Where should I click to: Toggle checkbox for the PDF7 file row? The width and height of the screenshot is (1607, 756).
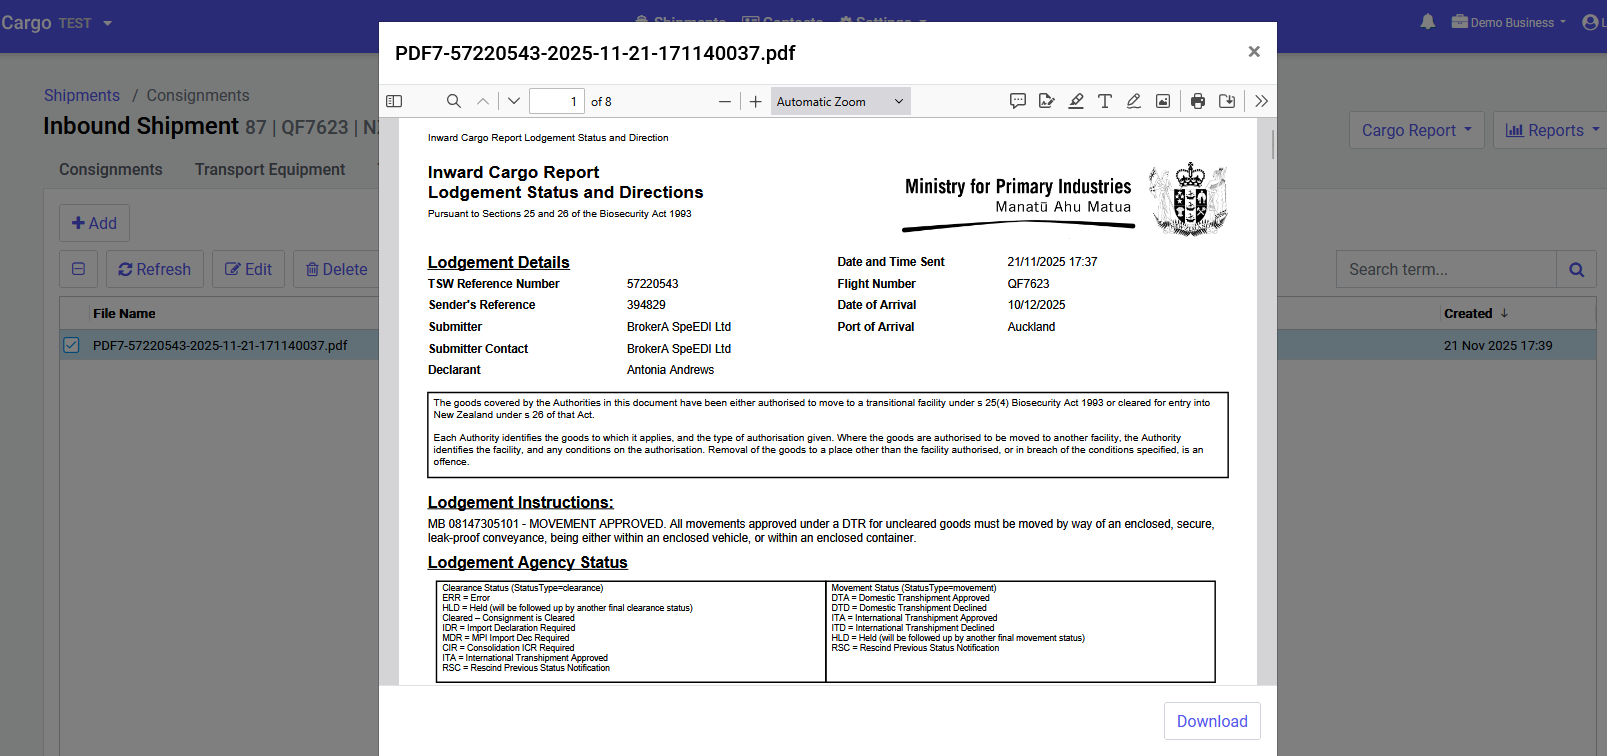pos(71,345)
